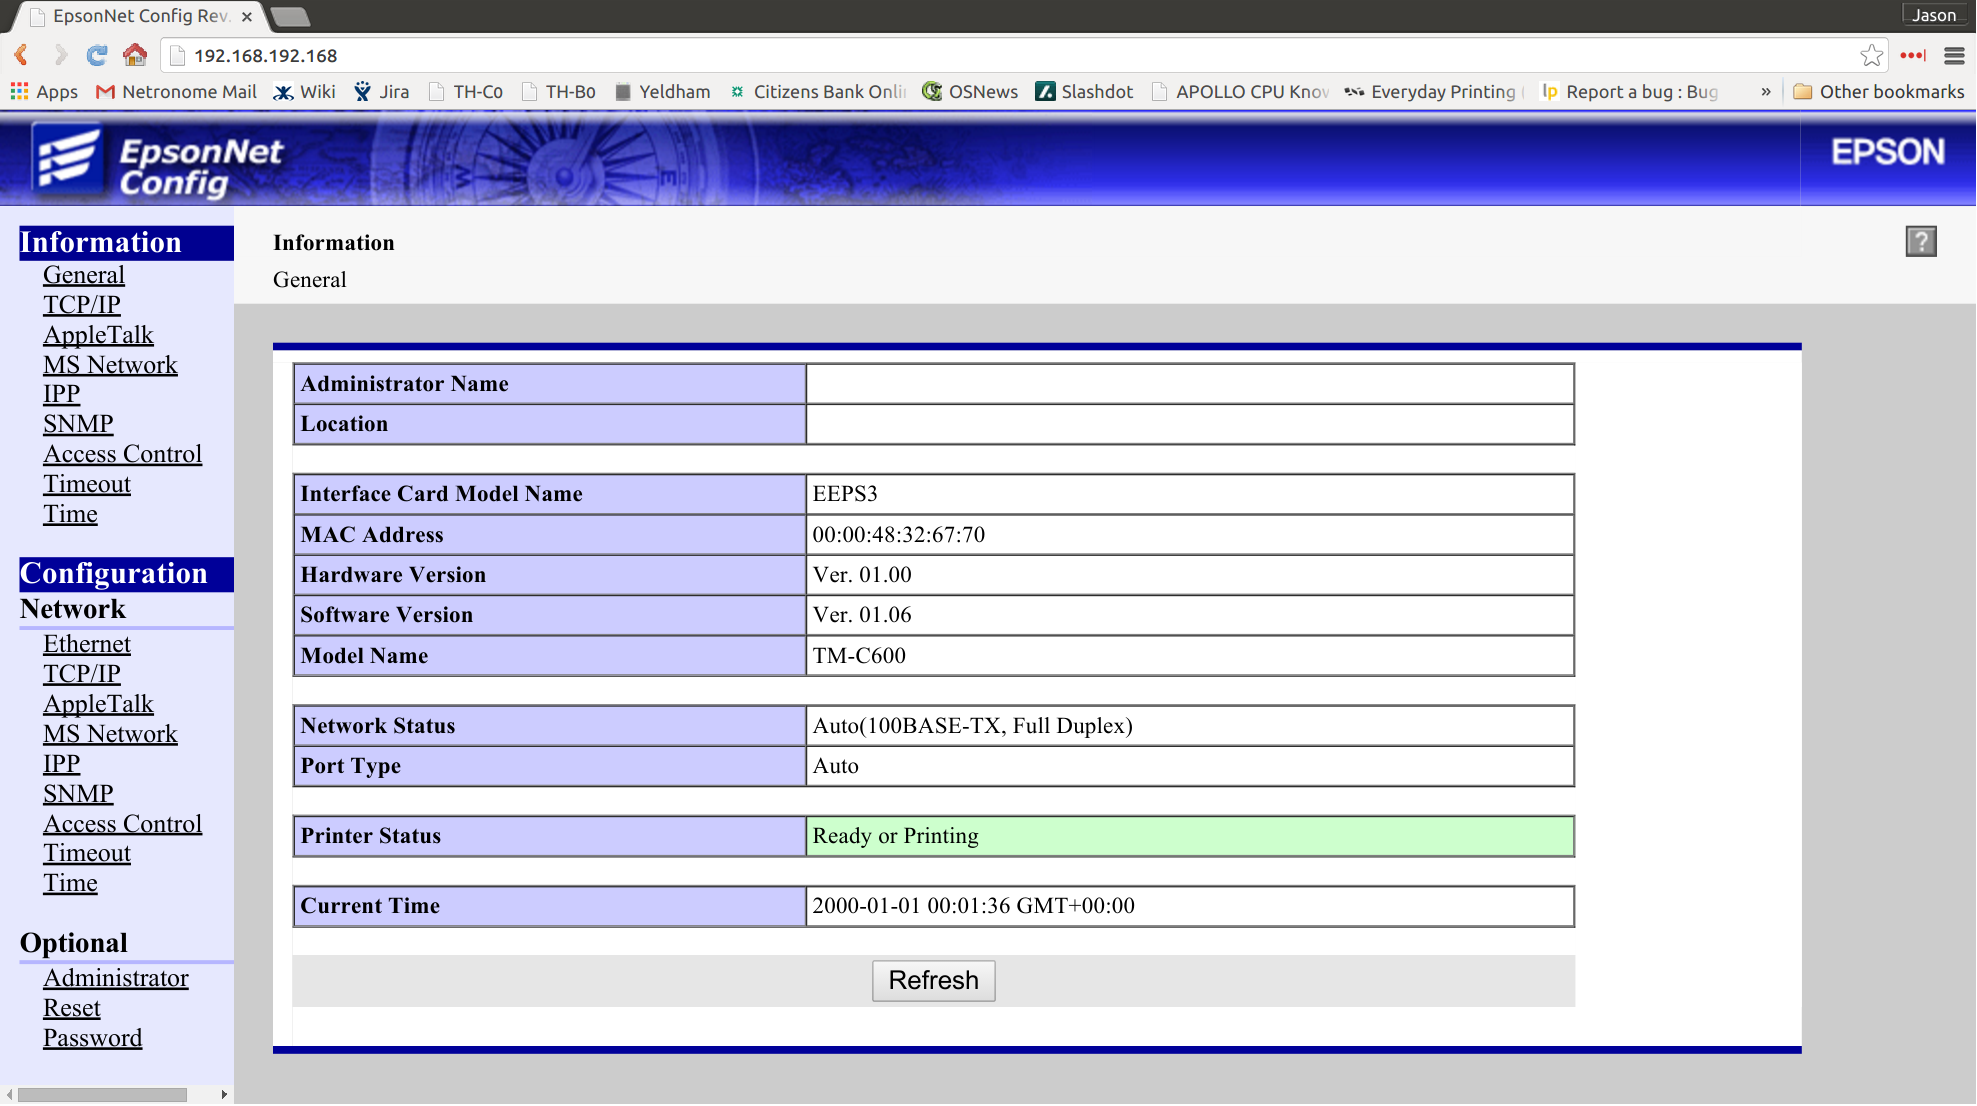Viewport: 1977px width, 1106px height.
Task: Click the browser back arrow
Action: coord(21,55)
